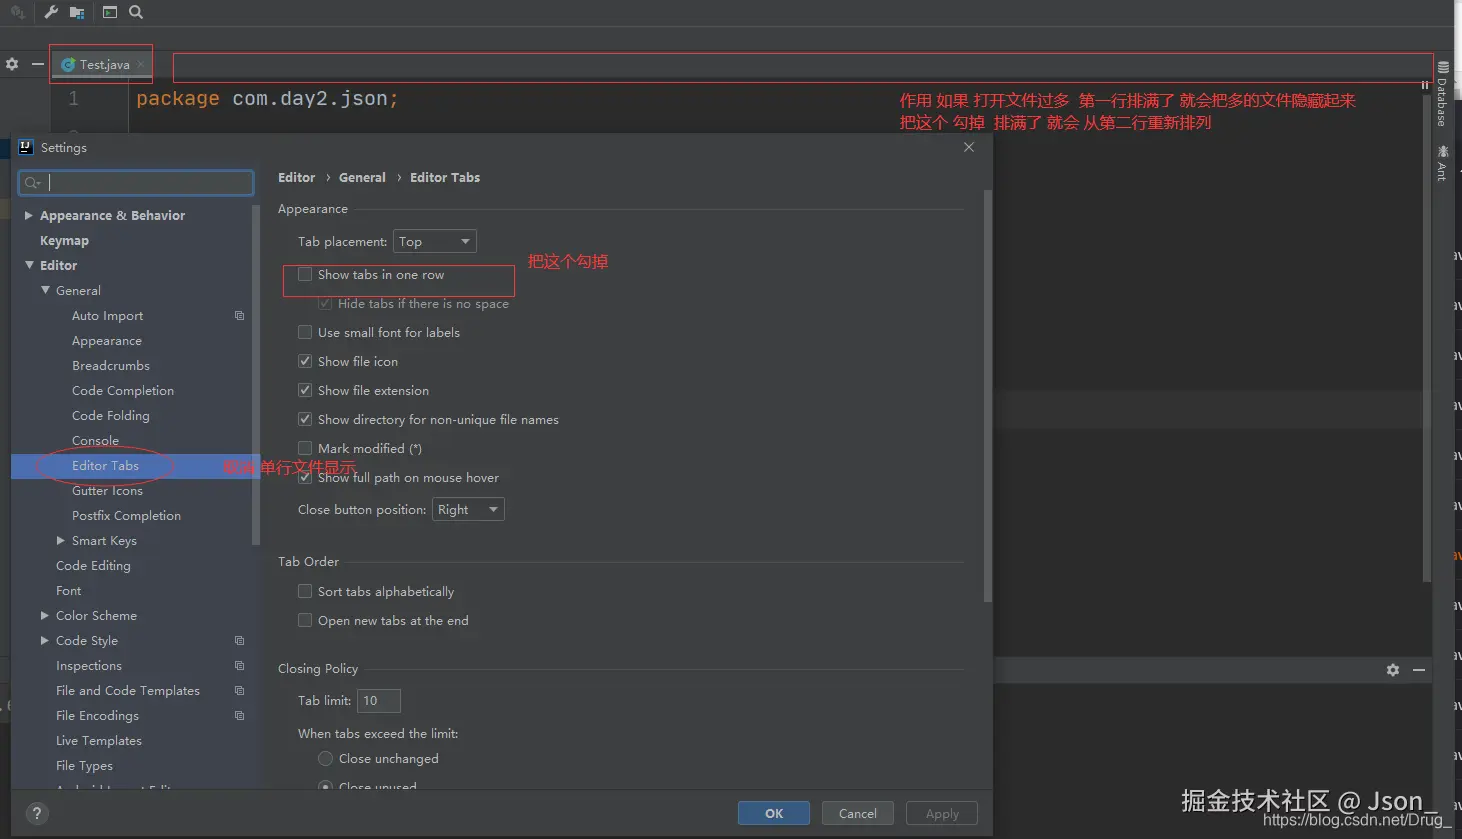This screenshot has height=839, width=1462.
Task: Open the Ant side tool window
Action: (1442, 163)
